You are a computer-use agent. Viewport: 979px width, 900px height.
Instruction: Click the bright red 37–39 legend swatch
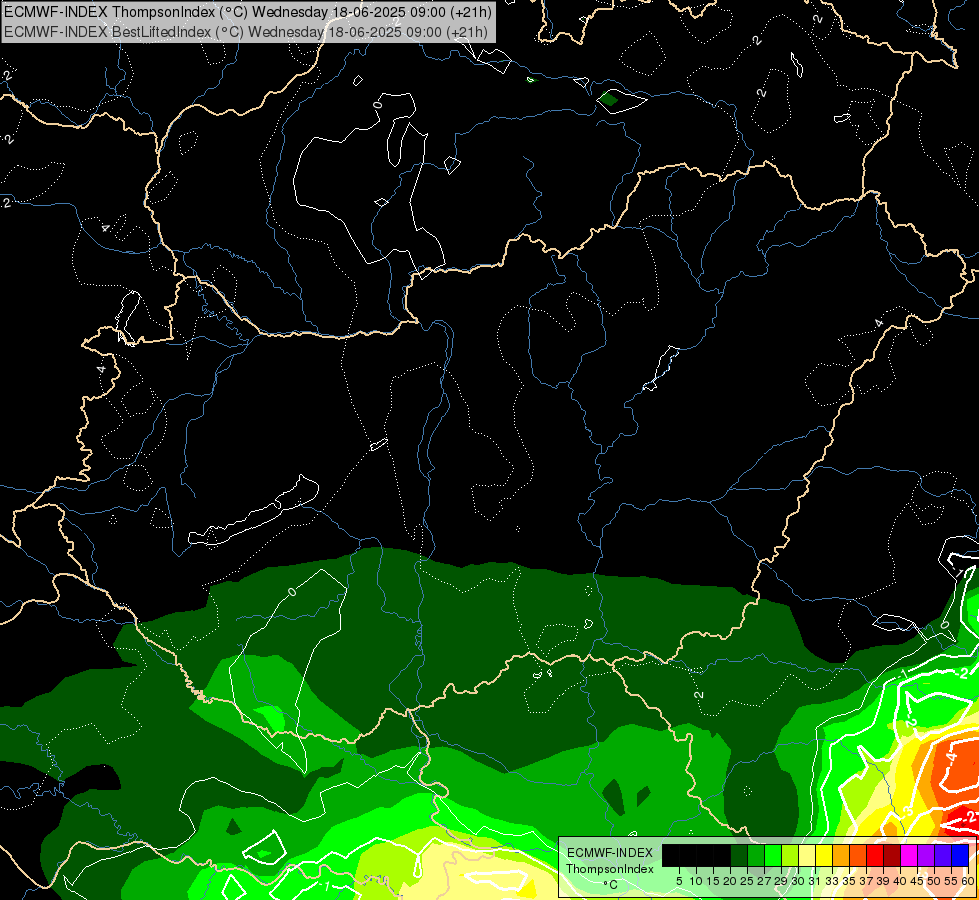pos(875,855)
